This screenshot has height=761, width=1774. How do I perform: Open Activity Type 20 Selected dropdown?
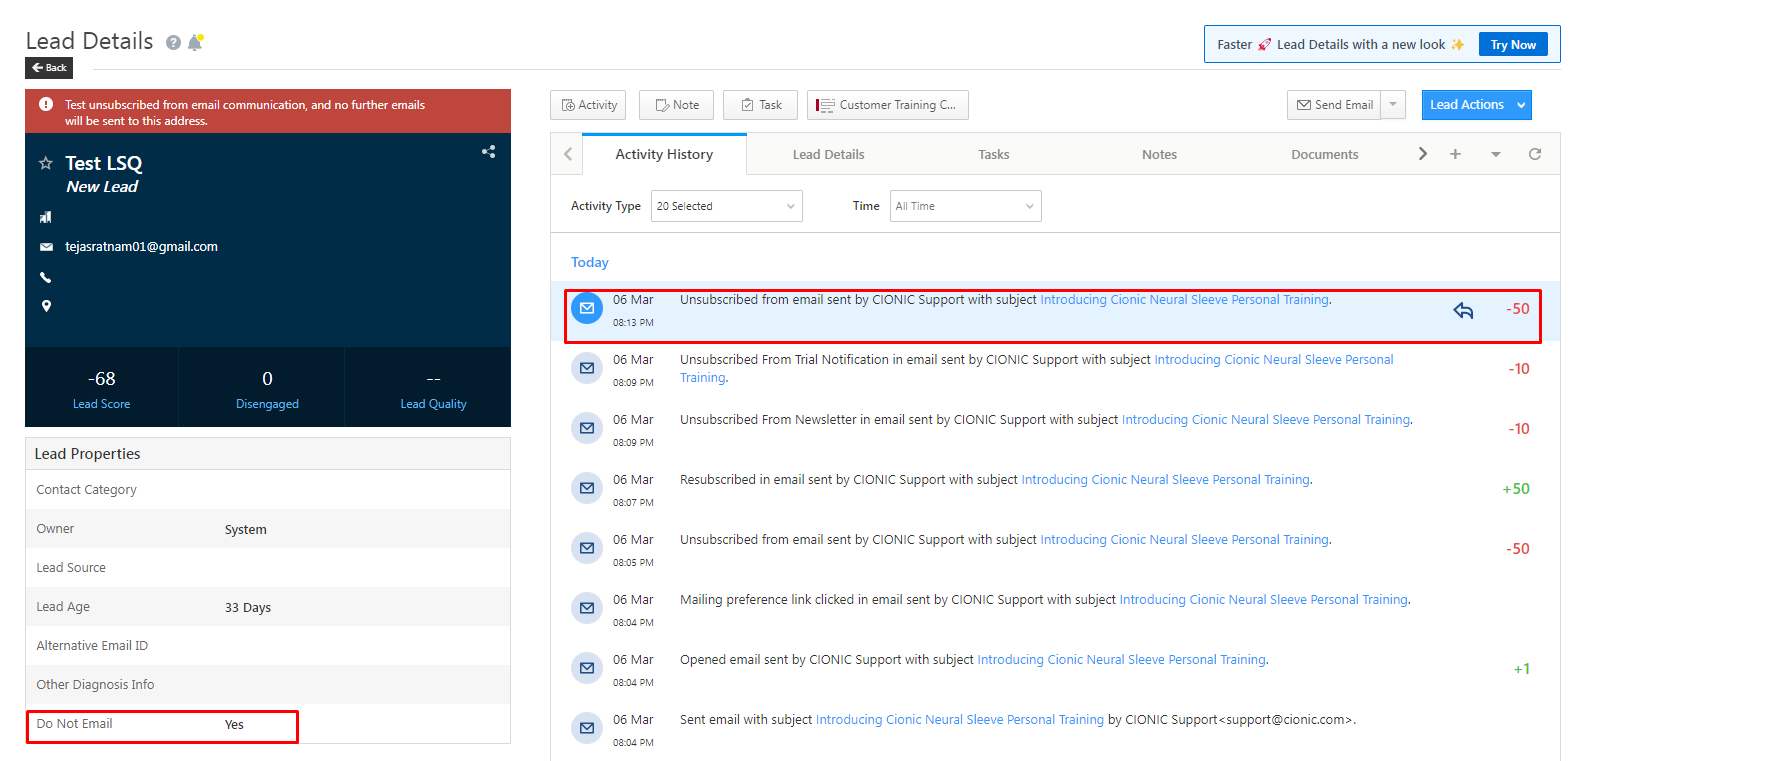click(726, 206)
